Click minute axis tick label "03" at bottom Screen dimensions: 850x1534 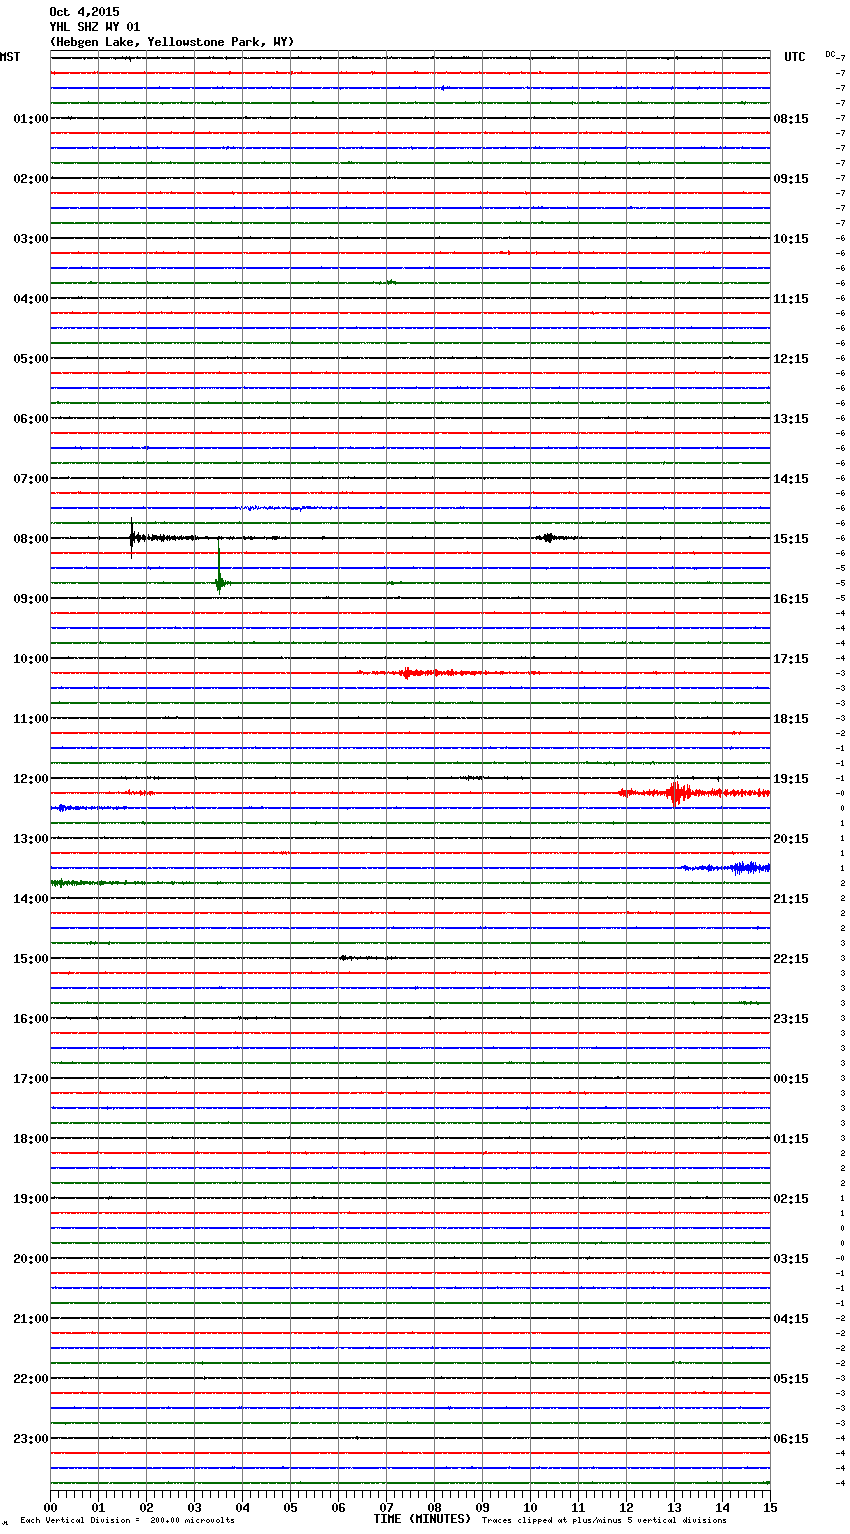pyautogui.click(x=194, y=1507)
